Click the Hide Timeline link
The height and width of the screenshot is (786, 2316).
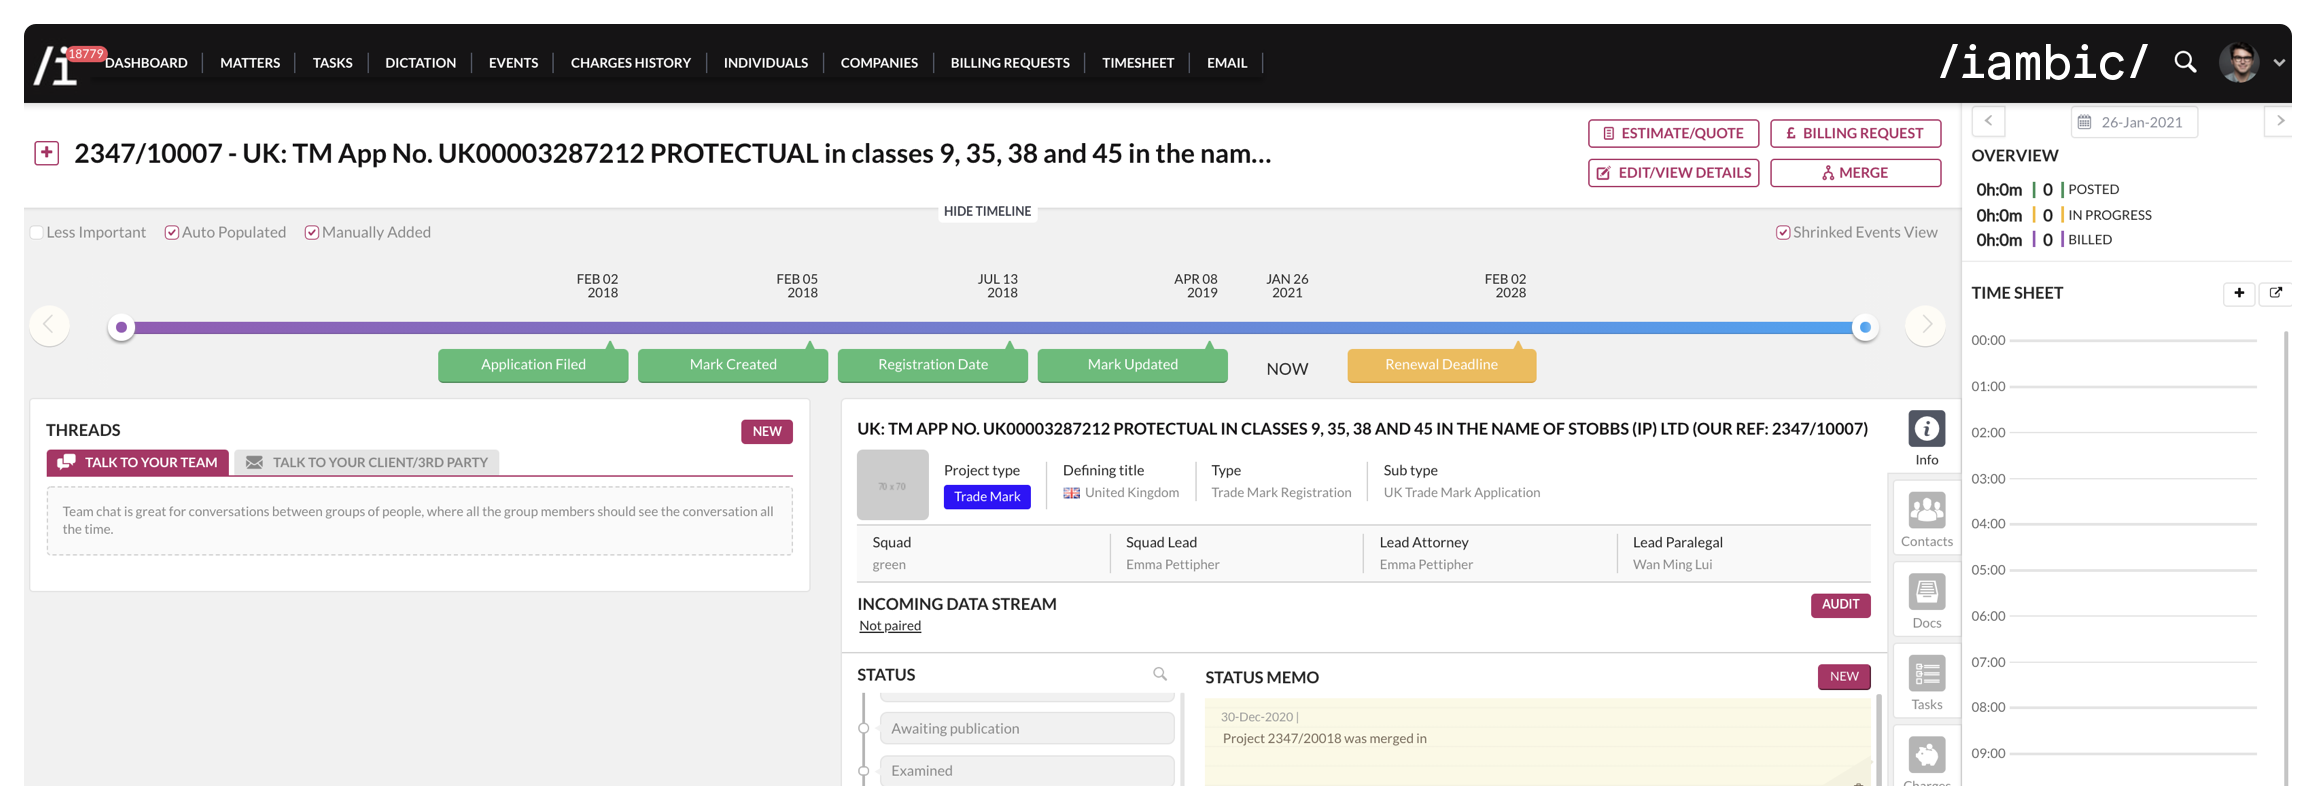pyautogui.click(x=987, y=211)
